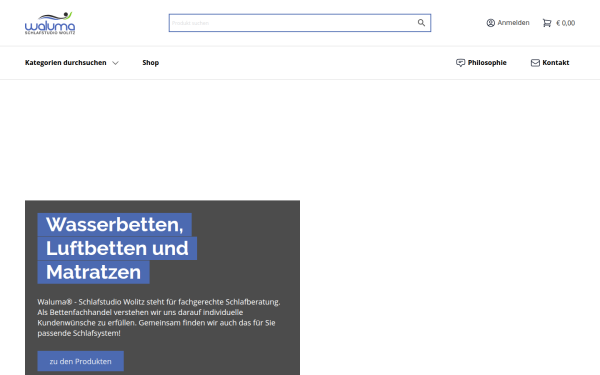Select the Waluma Schlafstudio Wolitz description paragraph
The width and height of the screenshot is (600, 375).
coord(159,318)
